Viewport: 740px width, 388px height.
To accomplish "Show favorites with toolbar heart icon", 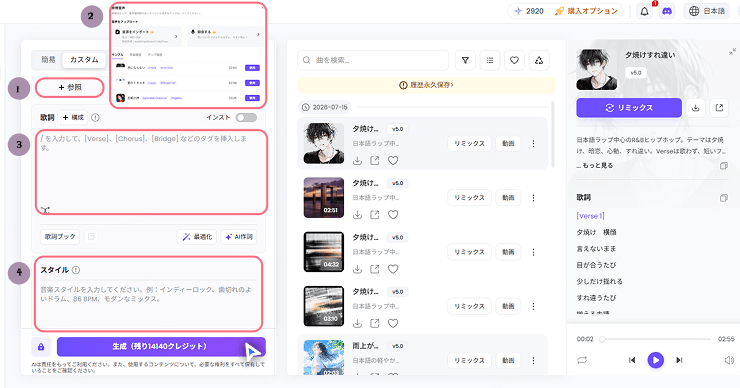I will pos(514,60).
